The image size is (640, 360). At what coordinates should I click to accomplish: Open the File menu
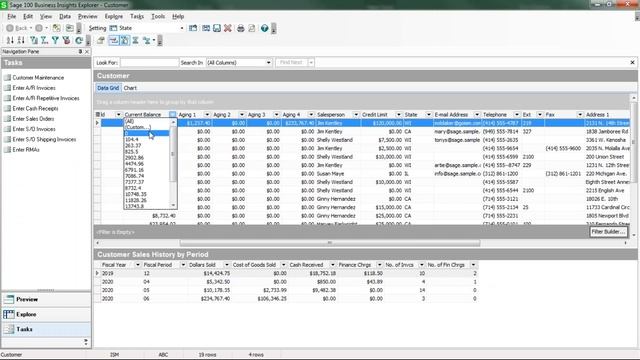point(11,16)
